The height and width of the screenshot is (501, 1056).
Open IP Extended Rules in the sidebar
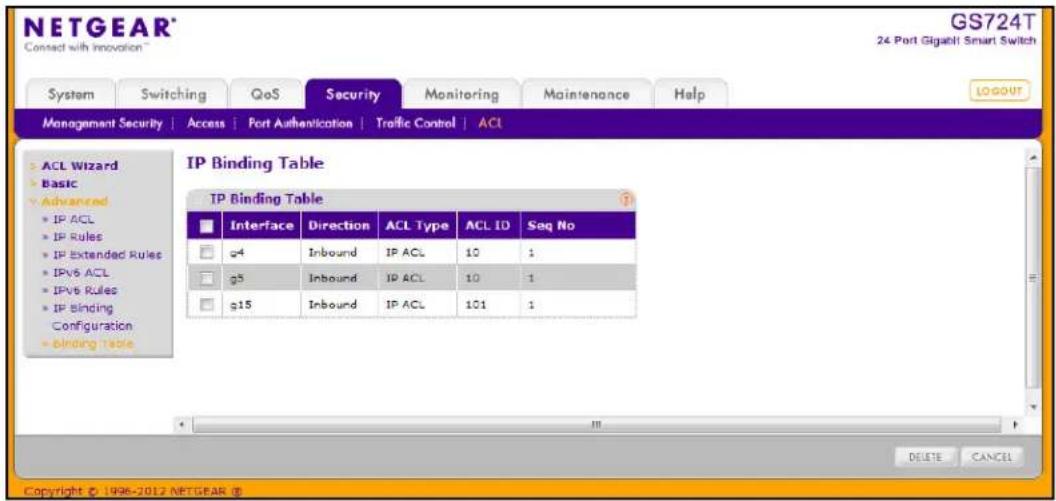[106, 255]
